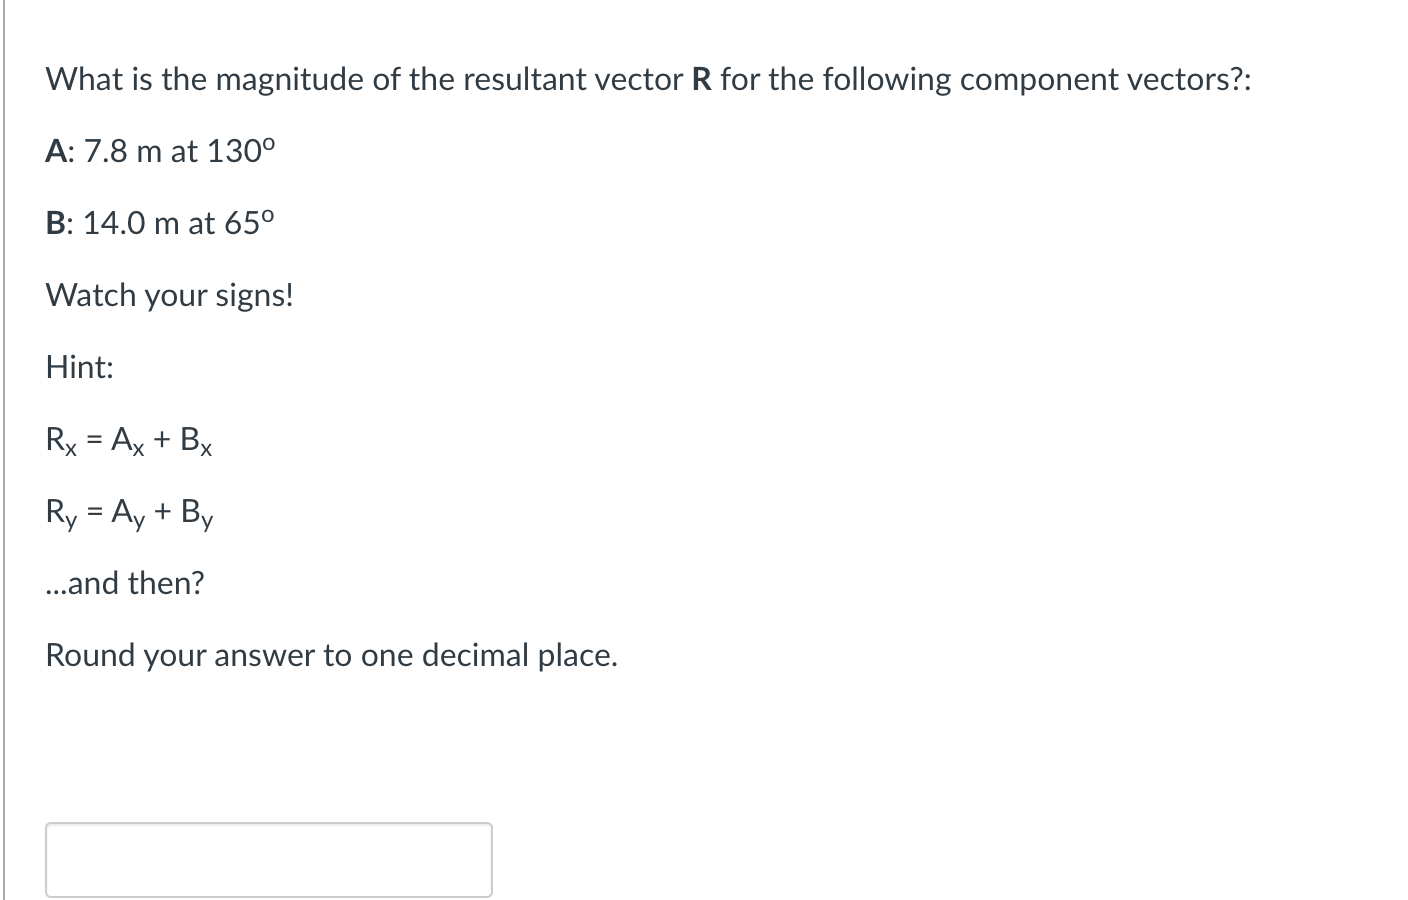The width and height of the screenshot is (1408, 900).
Task: Select the bold B label
Action: tap(57, 223)
